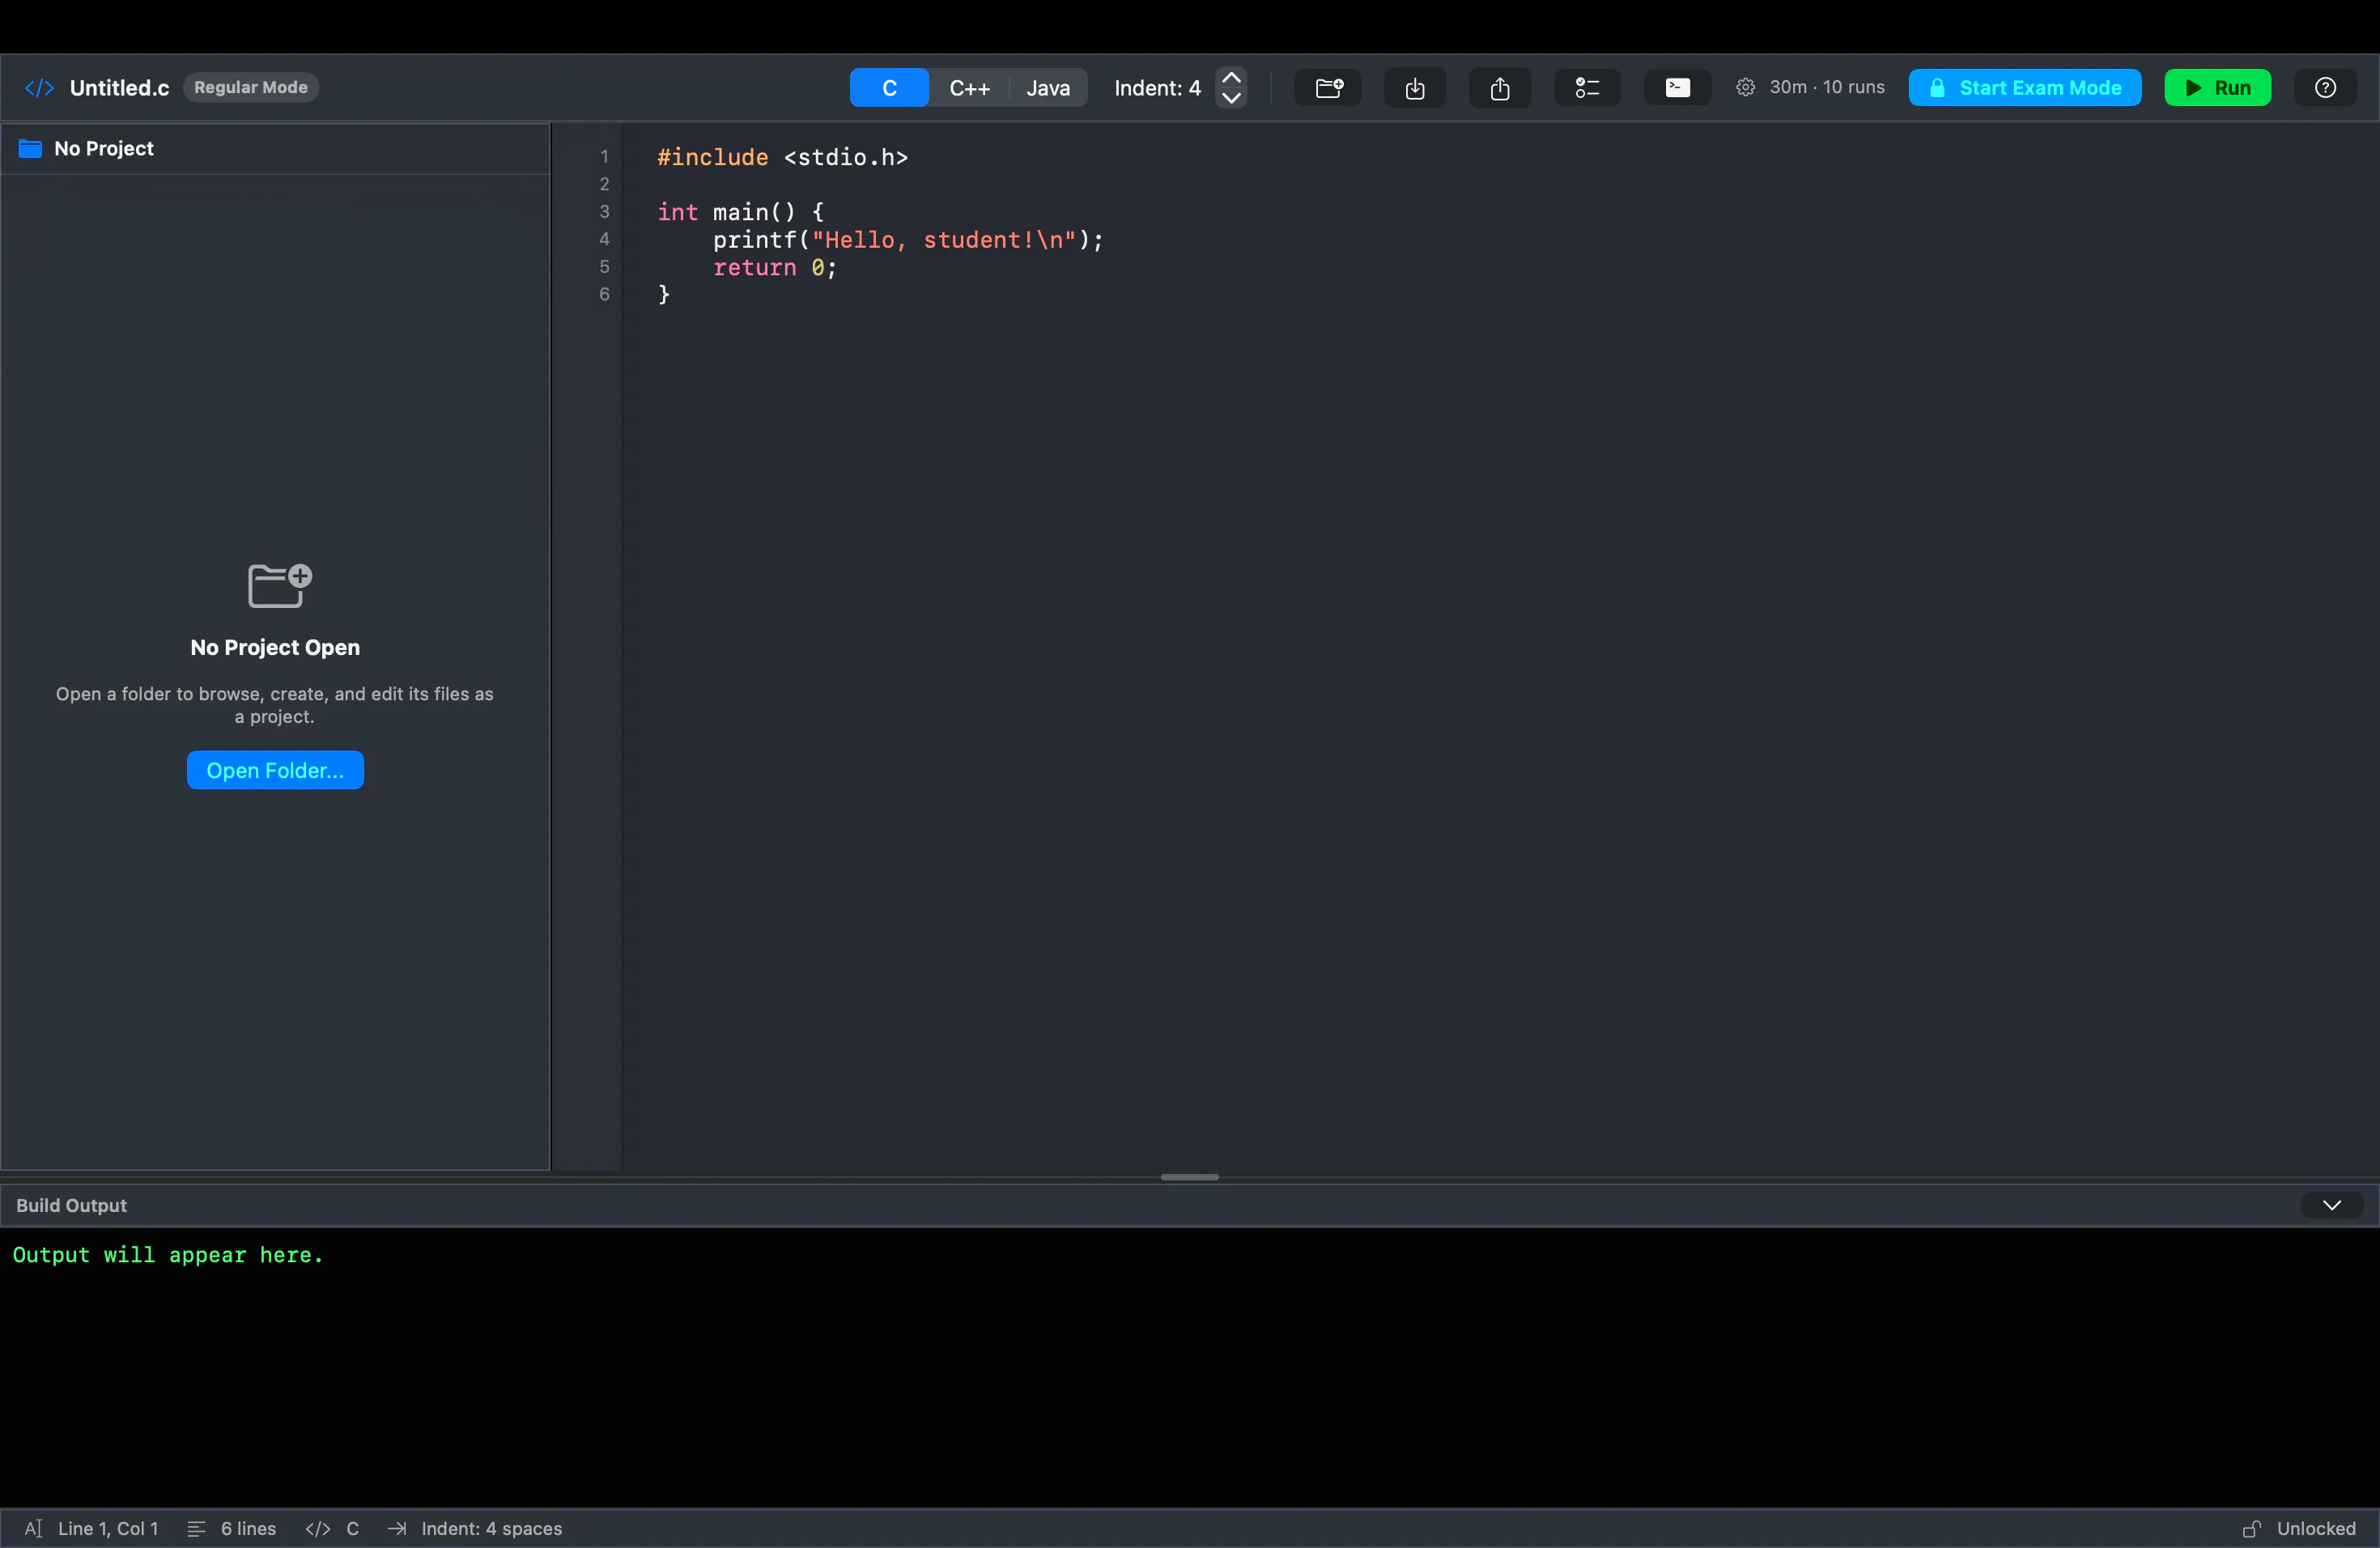Switch language to C++

coord(969,88)
